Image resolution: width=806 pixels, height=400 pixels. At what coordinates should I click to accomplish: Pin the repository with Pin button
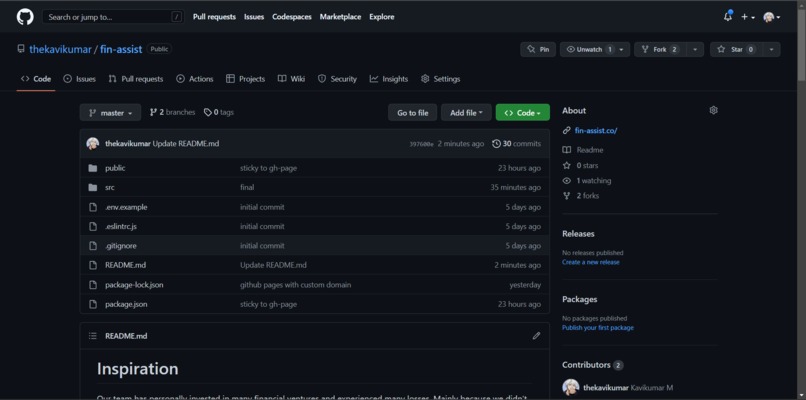[x=538, y=49]
